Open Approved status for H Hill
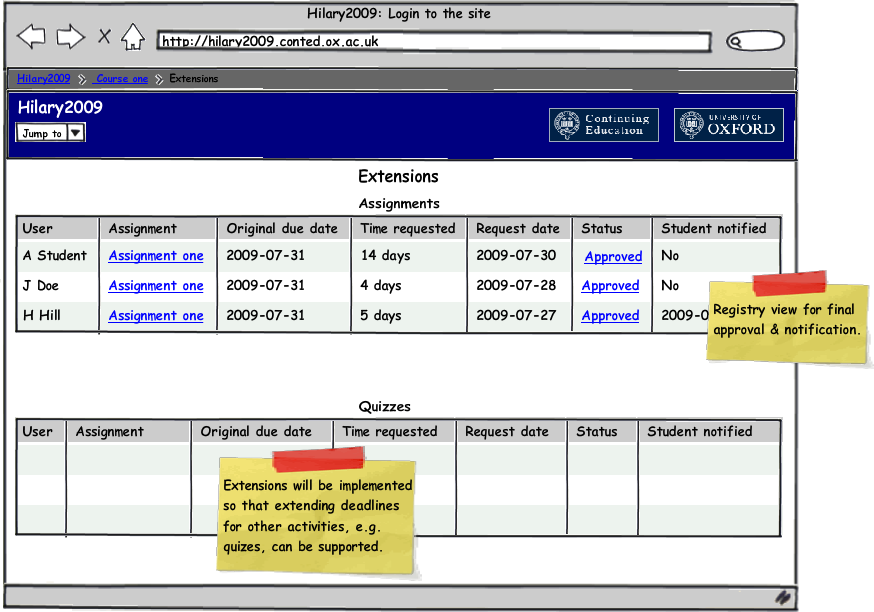874x612 pixels. tap(610, 316)
